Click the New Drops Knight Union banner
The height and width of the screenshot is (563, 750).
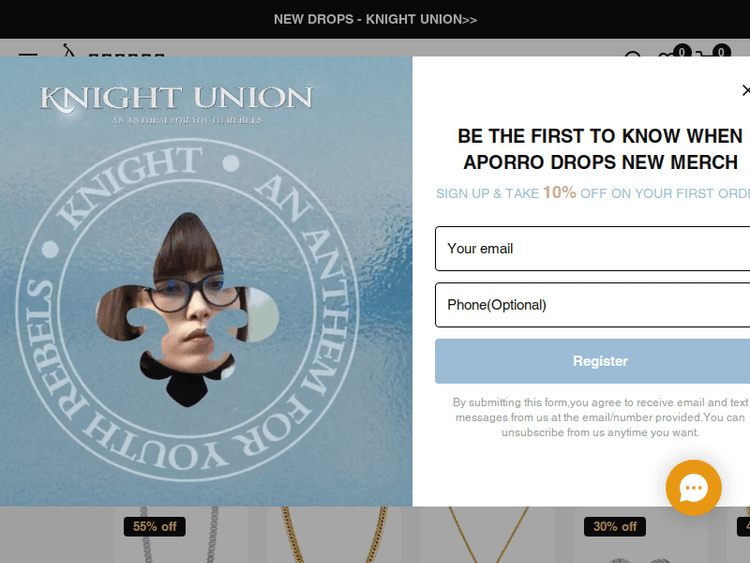375,19
